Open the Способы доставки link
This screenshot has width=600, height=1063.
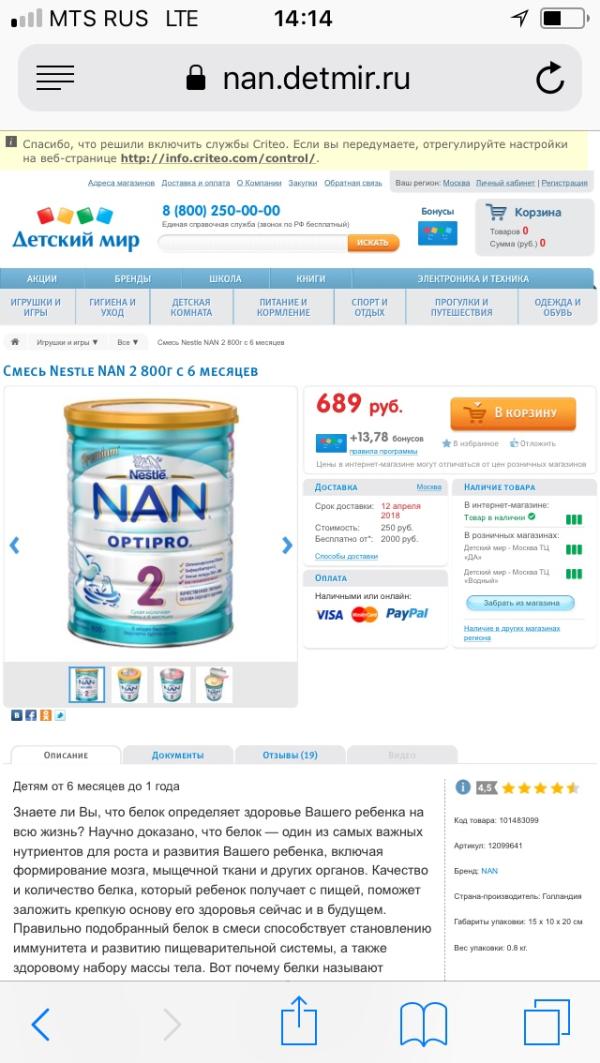(346, 556)
